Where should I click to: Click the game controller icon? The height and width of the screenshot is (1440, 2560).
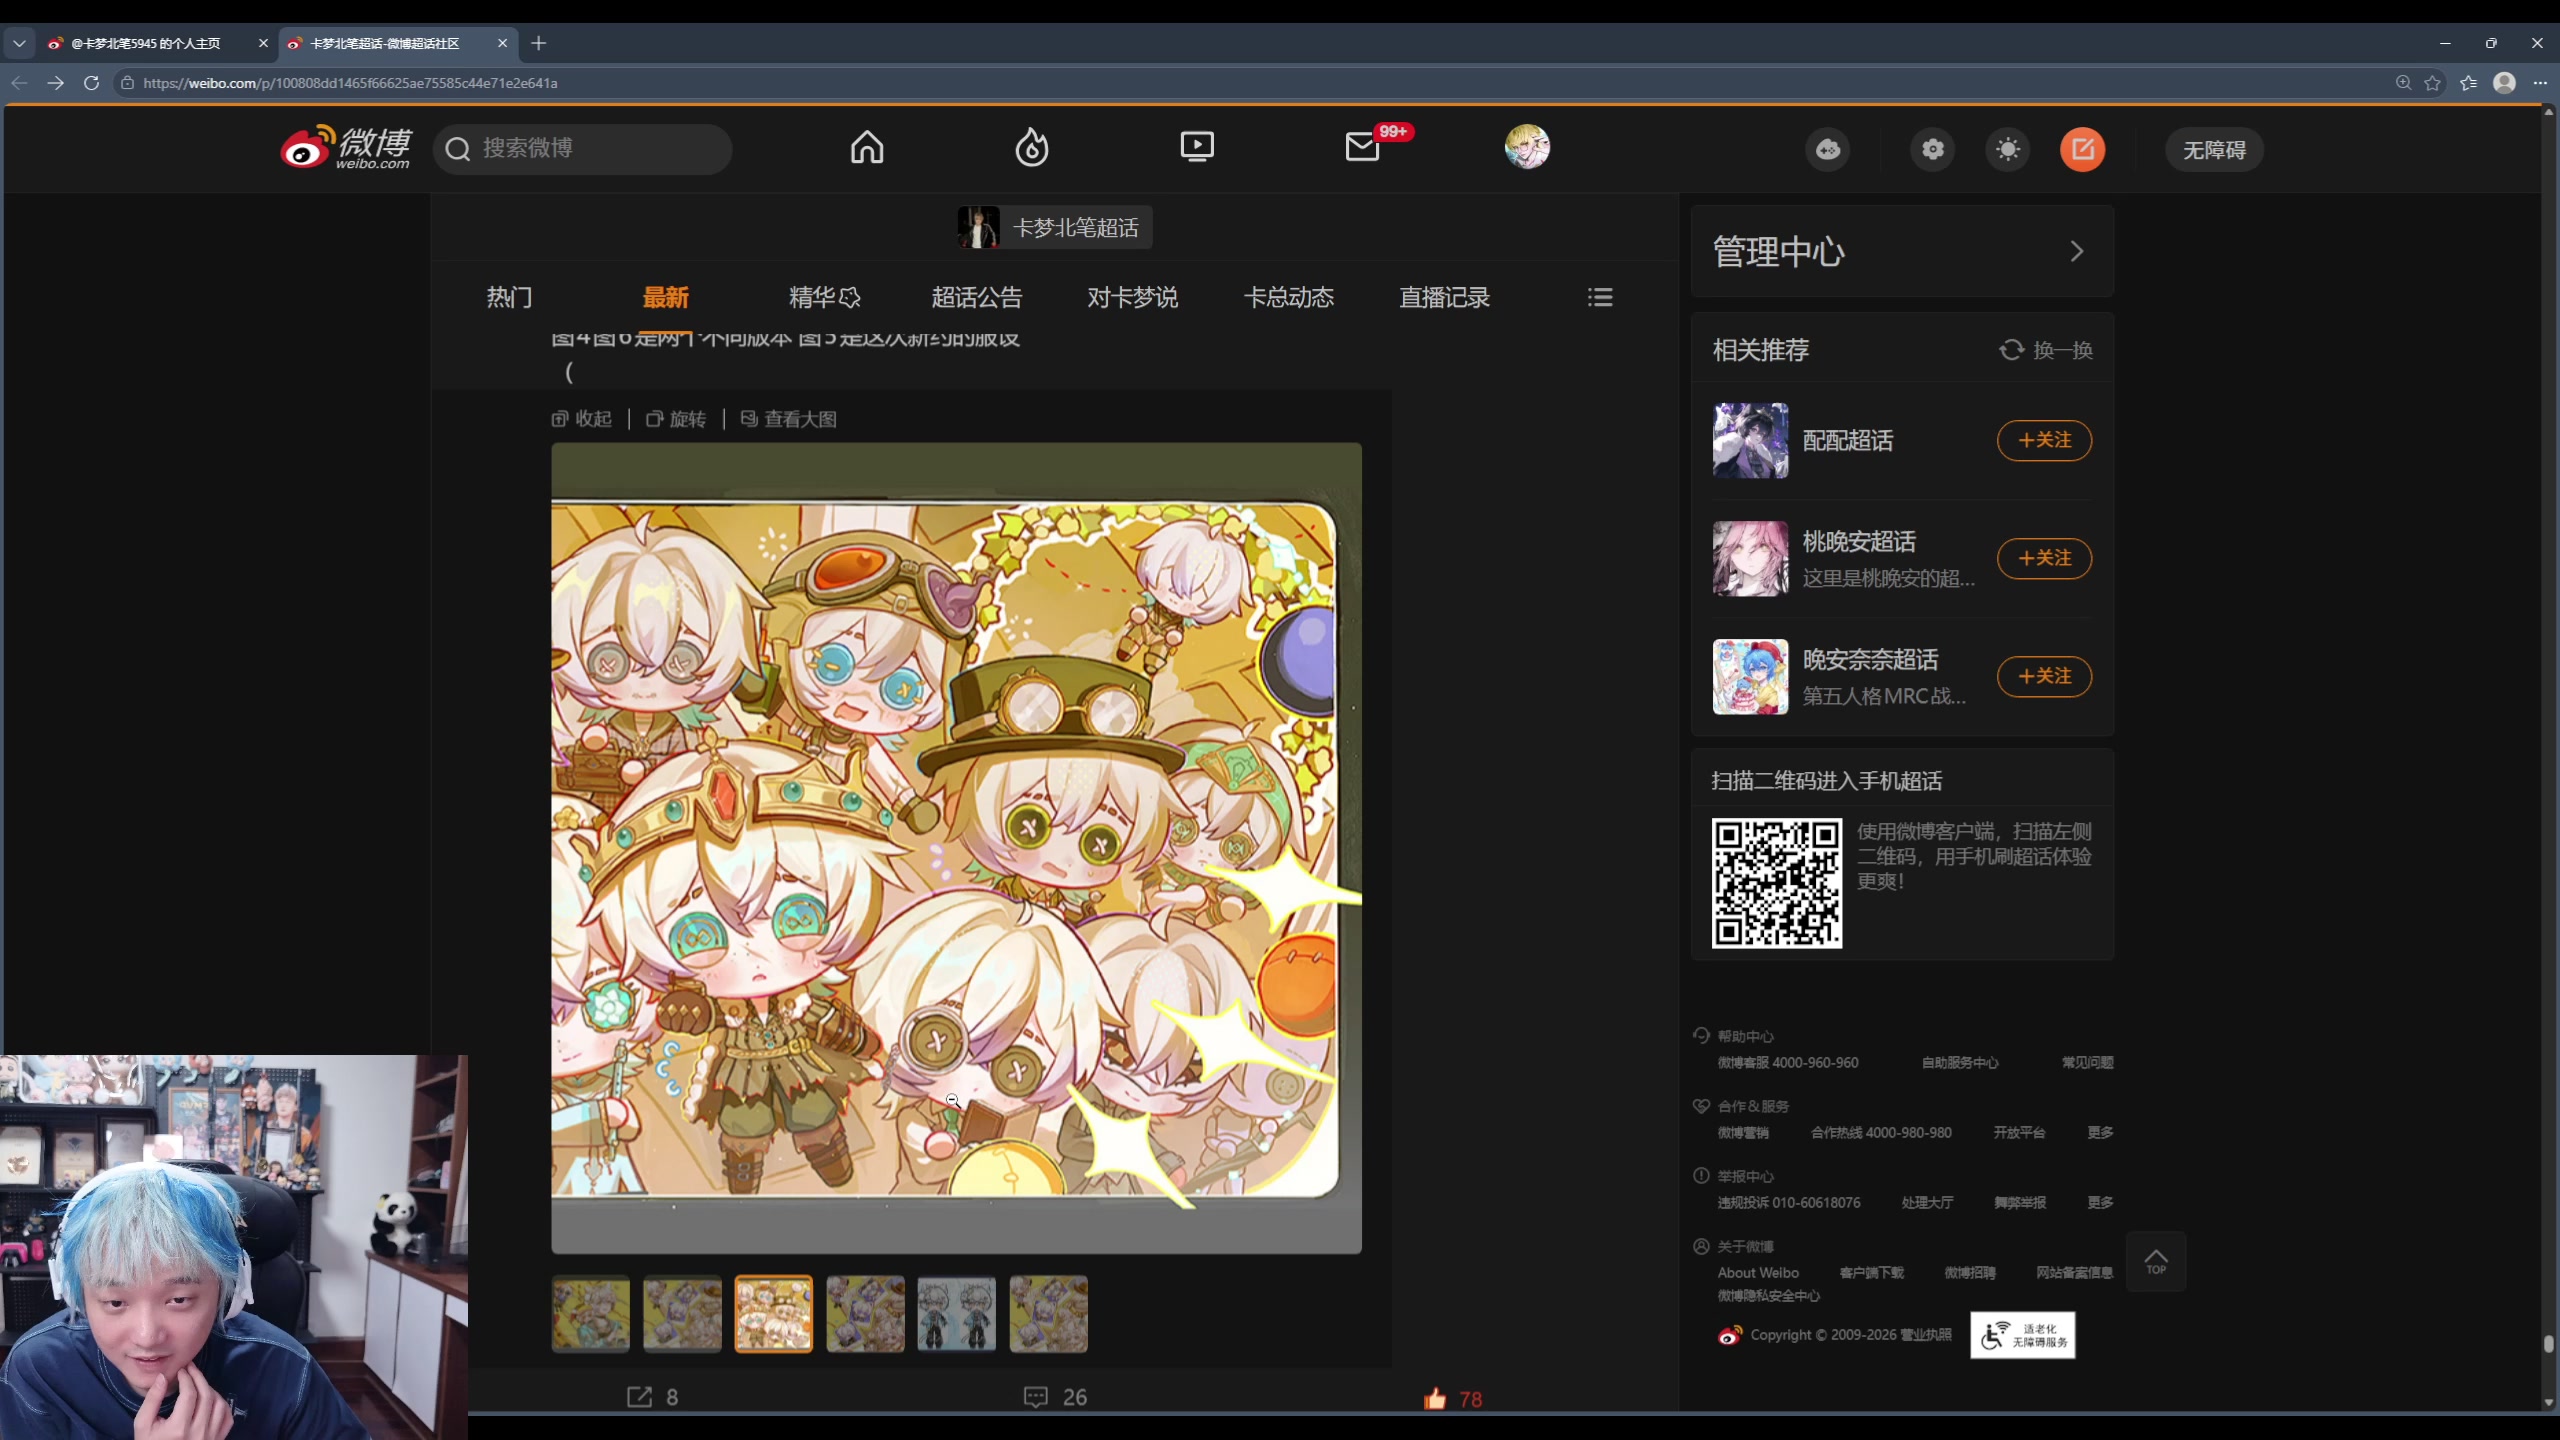pos(1828,150)
